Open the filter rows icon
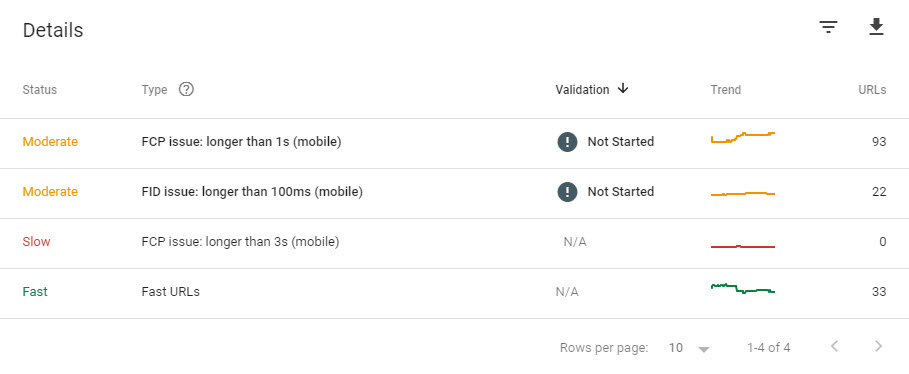Image resolution: width=909 pixels, height=374 pixels. (828, 27)
